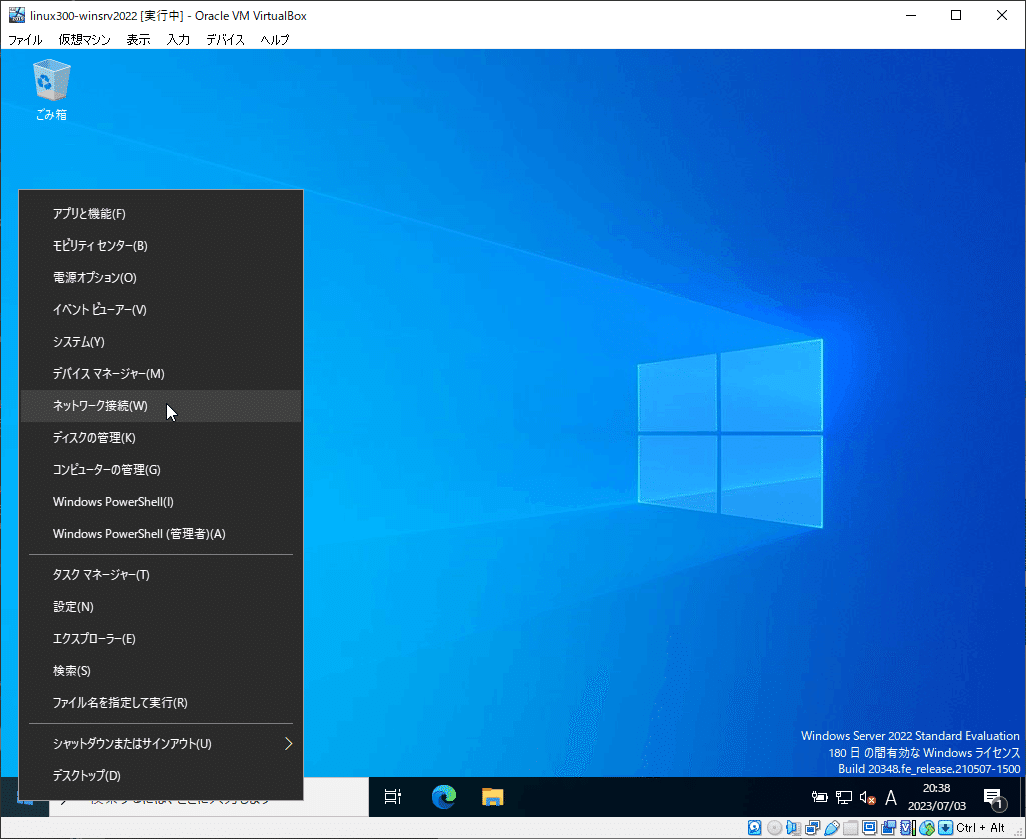Launch Windows PowerShell (管理者)(A)
Image resolution: width=1026 pixels, height=839 pixels.
pos(161,535)
